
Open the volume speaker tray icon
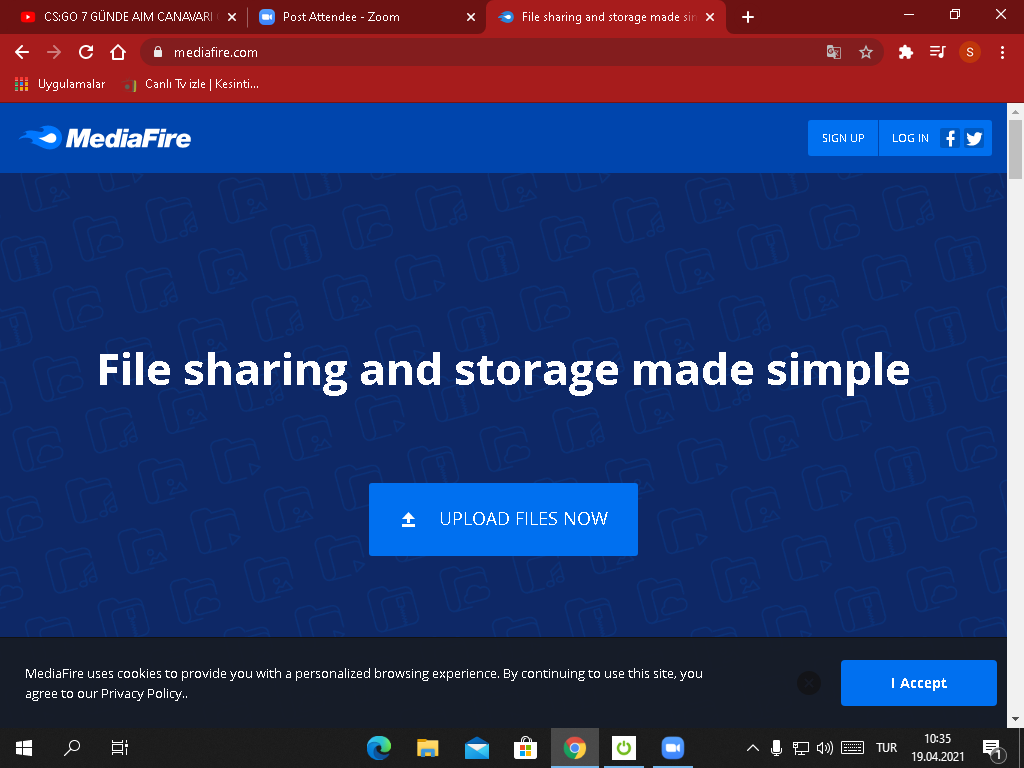(x=825, y=748)
